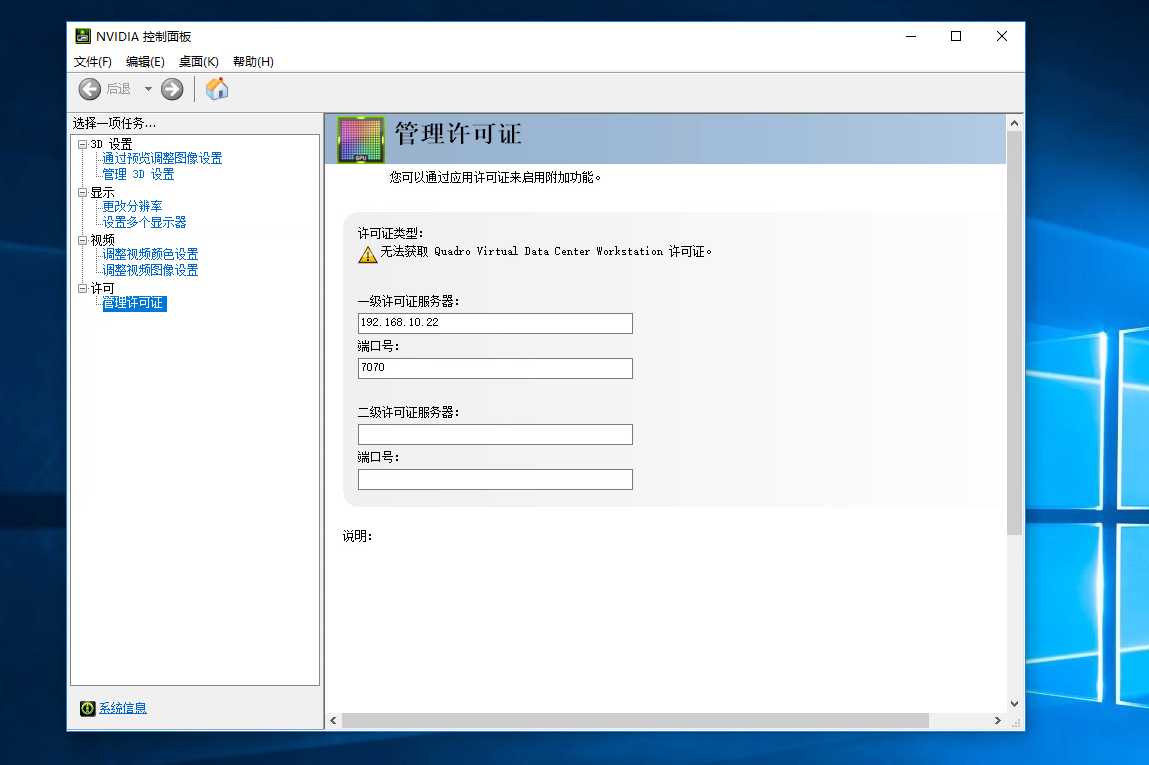Open the 桌面(K) menu
The image size is (1149, 765).
199,62
